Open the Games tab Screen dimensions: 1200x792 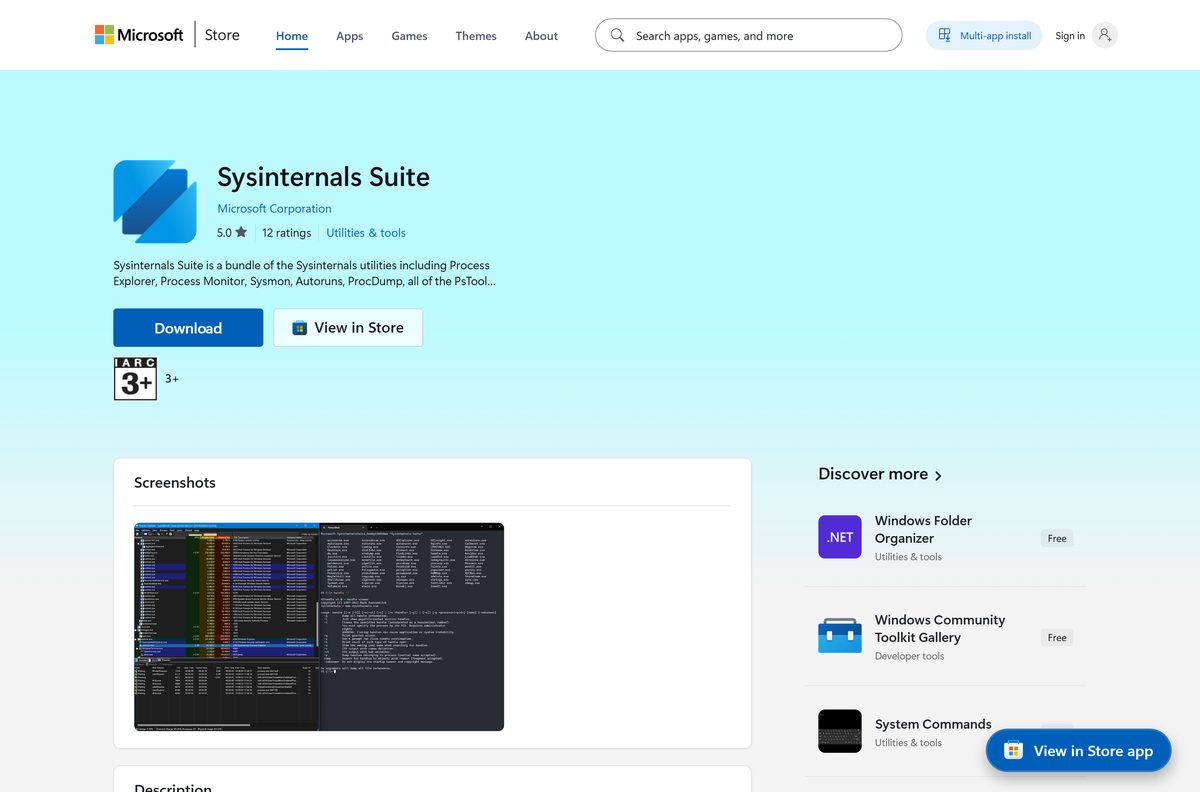click(x=409, y=36)
